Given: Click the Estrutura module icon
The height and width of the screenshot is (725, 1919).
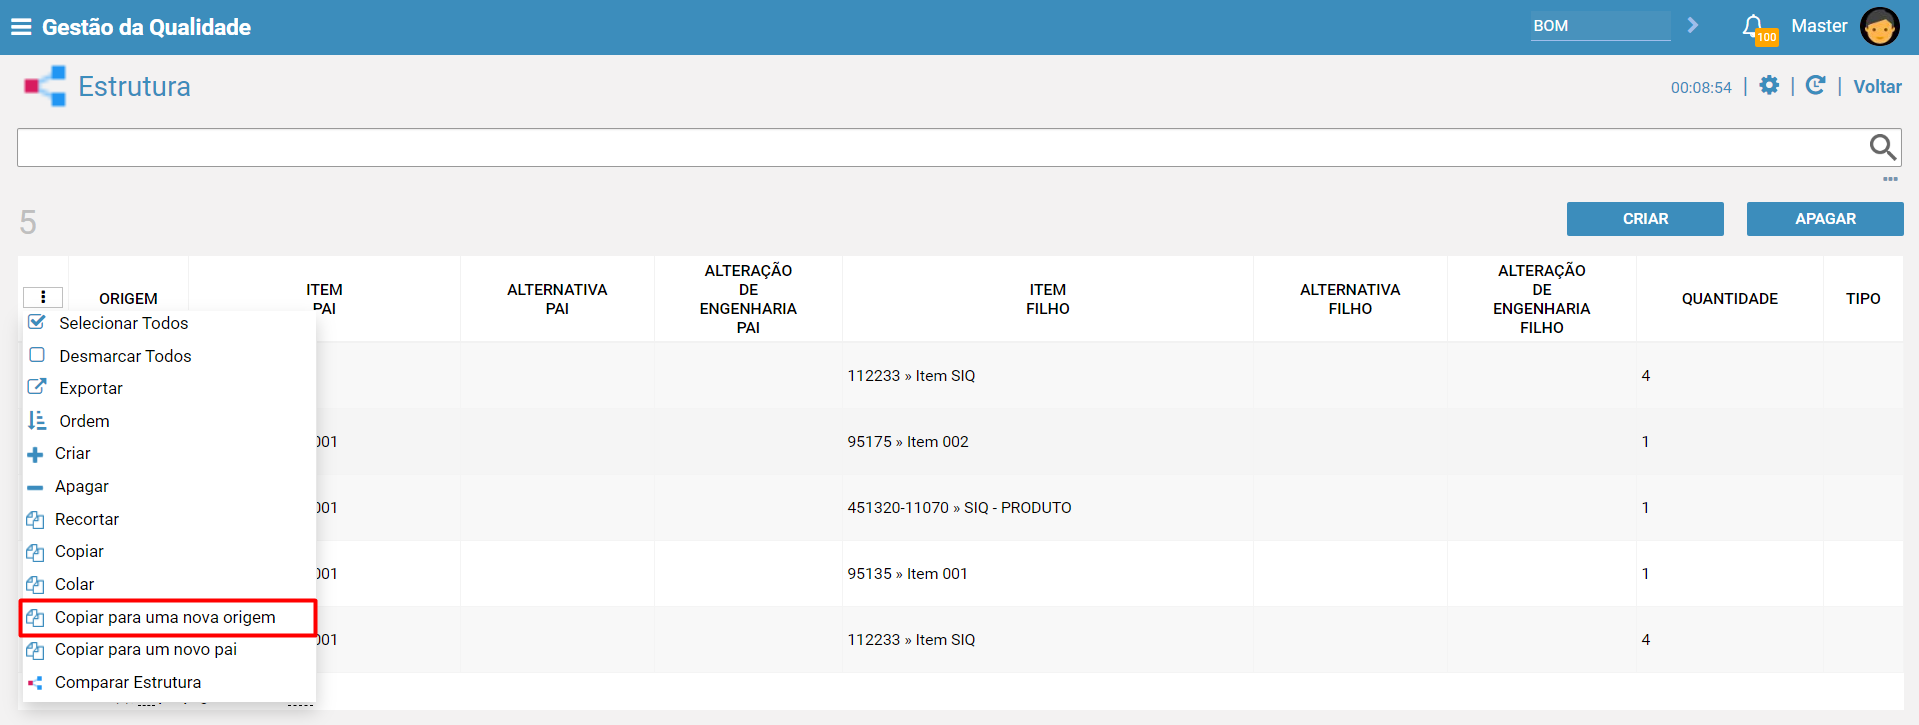Looking at the screenshot, I should 45,86.
